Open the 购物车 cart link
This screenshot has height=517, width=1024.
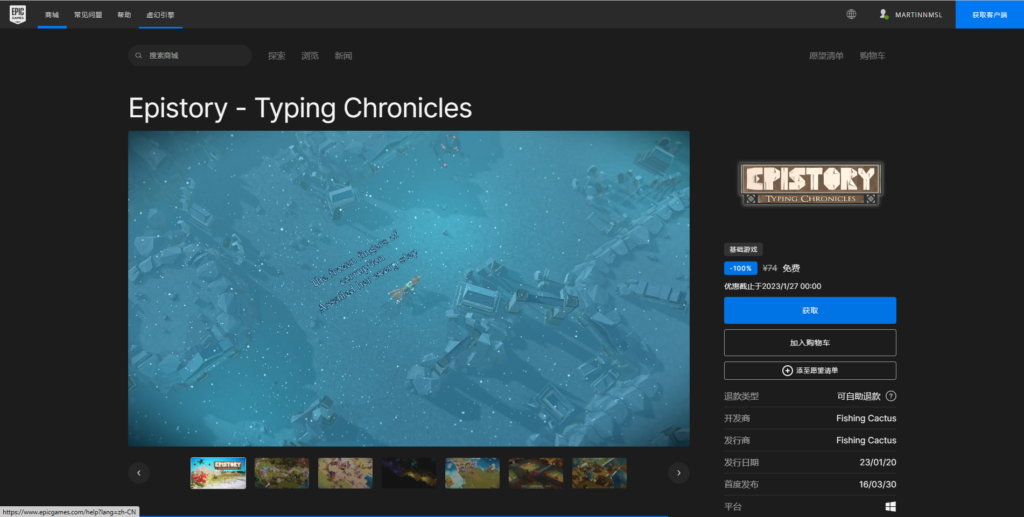(x=872, y=56)
